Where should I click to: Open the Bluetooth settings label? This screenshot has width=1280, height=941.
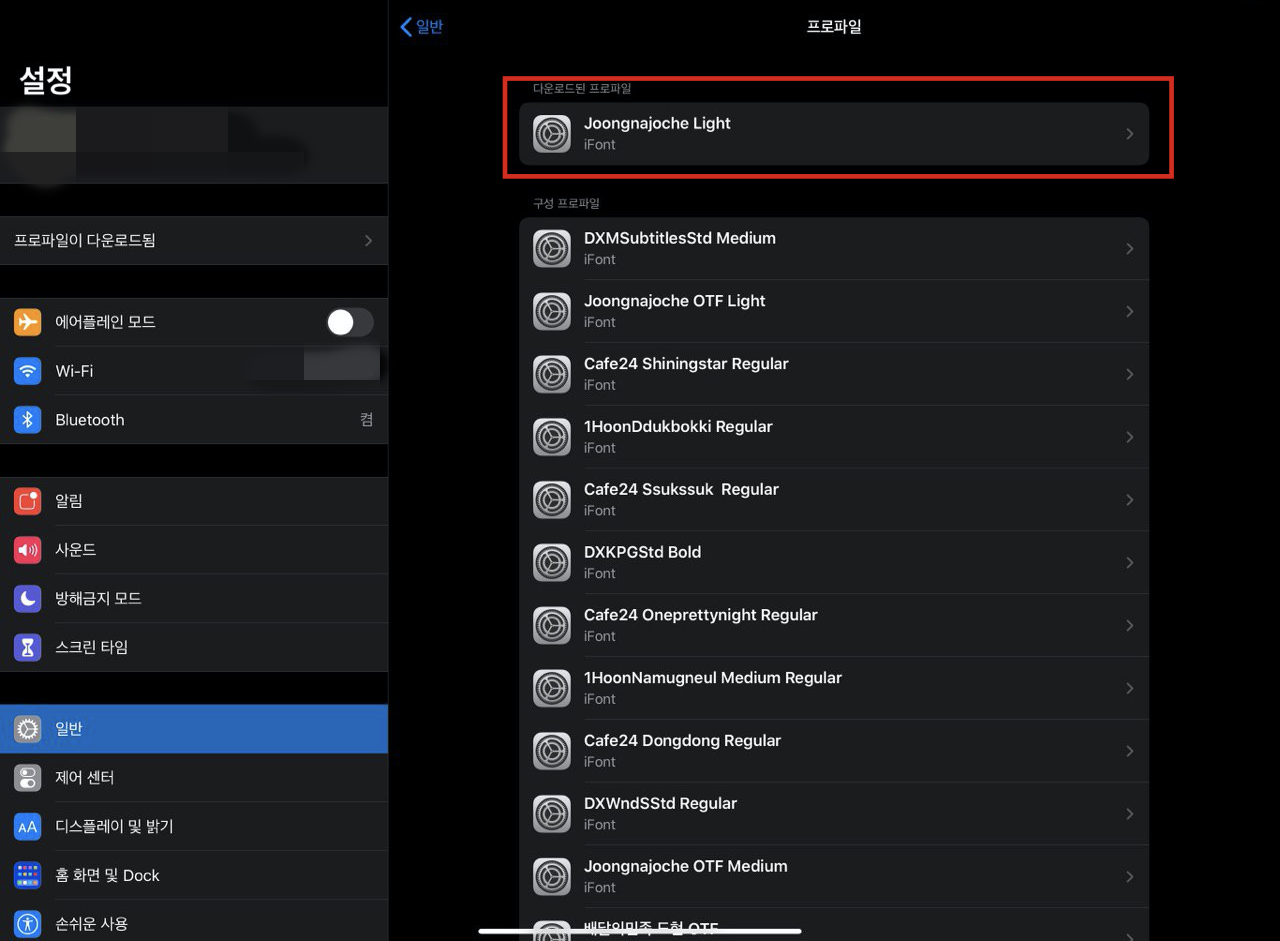(x=90, y=420)
